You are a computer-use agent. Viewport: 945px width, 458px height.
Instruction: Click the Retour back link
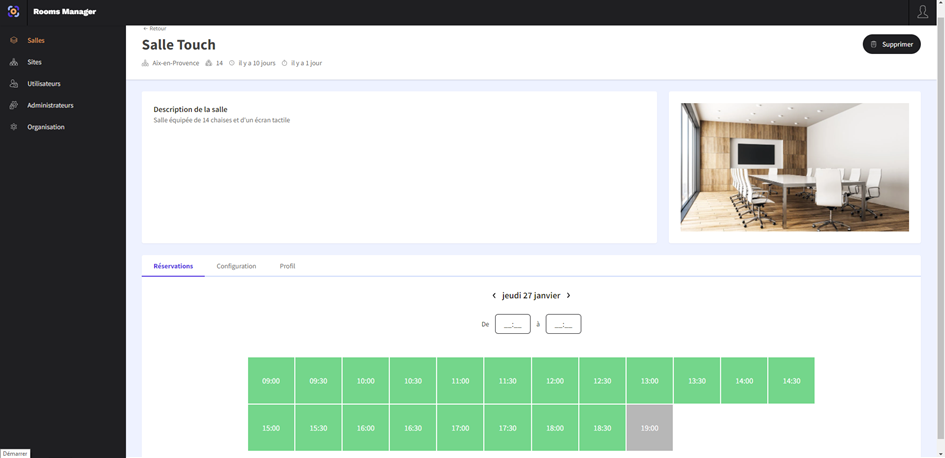tap(155, 29)
